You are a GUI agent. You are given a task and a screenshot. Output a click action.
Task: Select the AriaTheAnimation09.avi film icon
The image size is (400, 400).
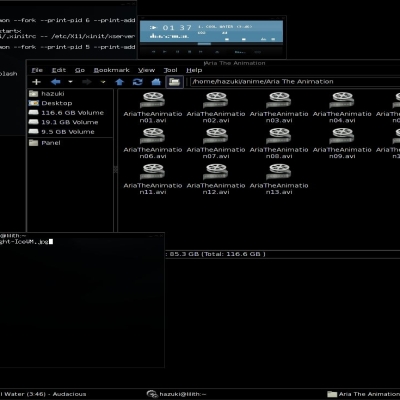tap(342, 136)
